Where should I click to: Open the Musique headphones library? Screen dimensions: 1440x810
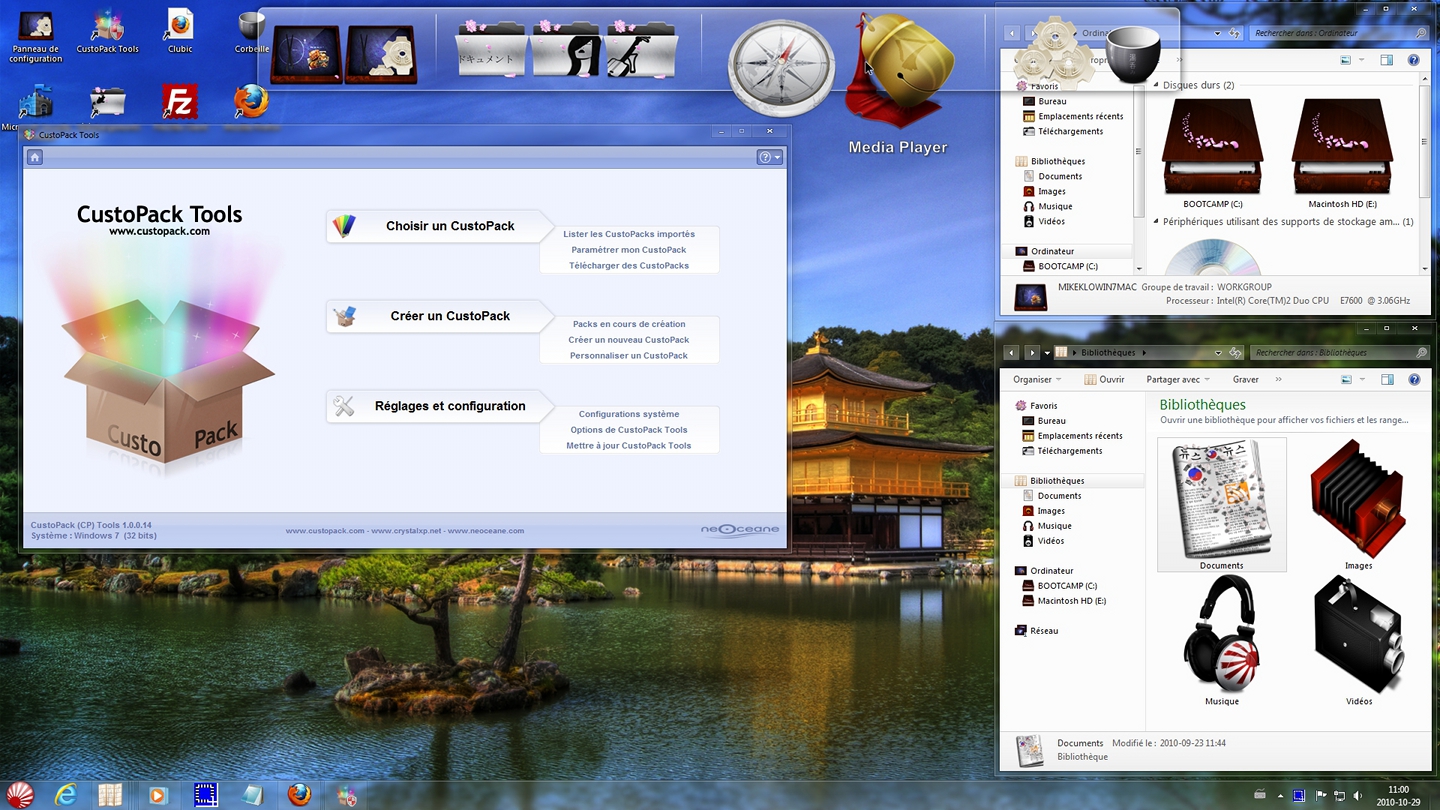1222,641
